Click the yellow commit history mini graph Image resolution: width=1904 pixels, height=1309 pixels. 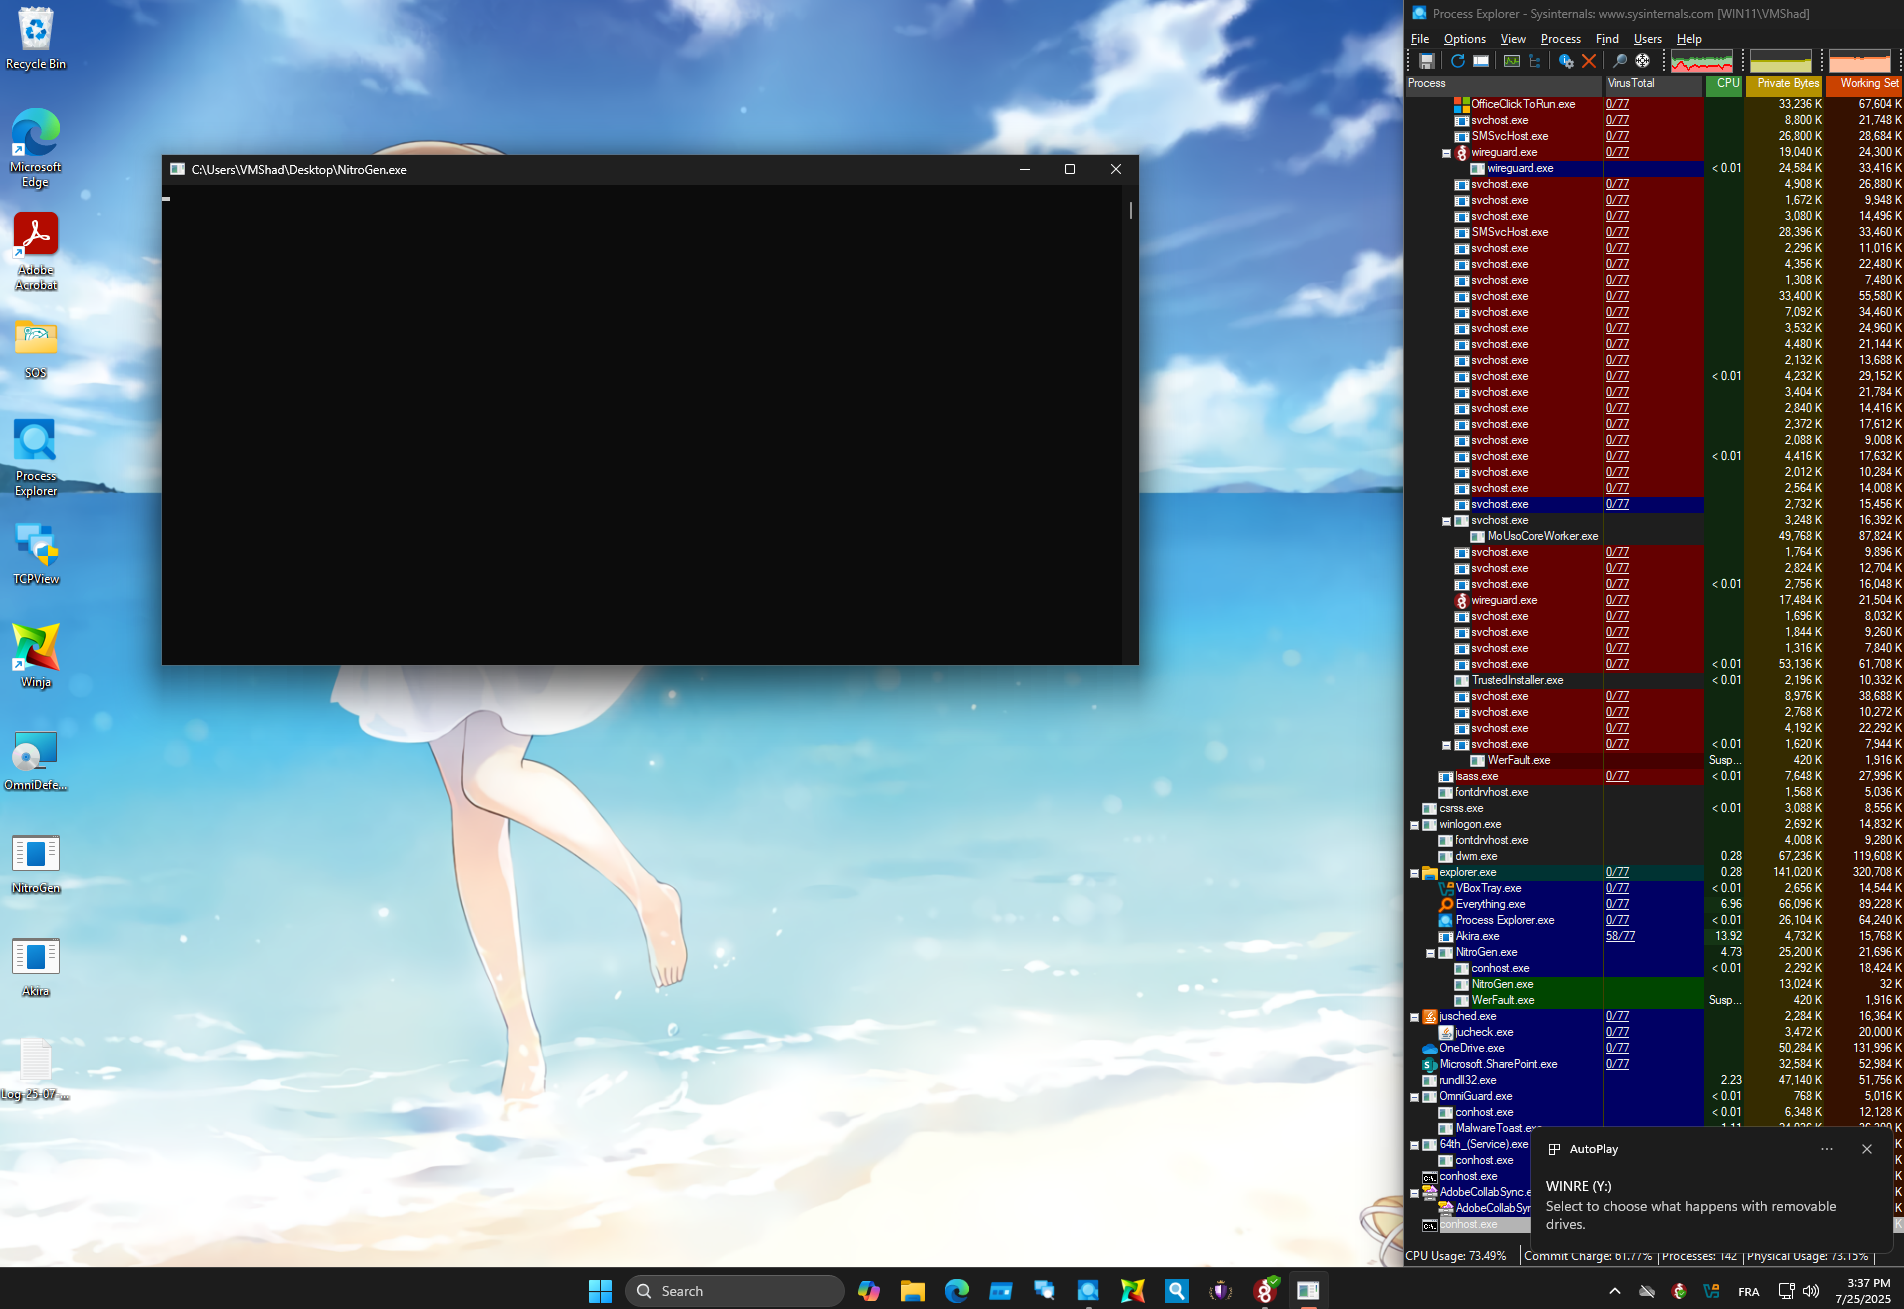pyautogui.click(x=1780, y=61)
